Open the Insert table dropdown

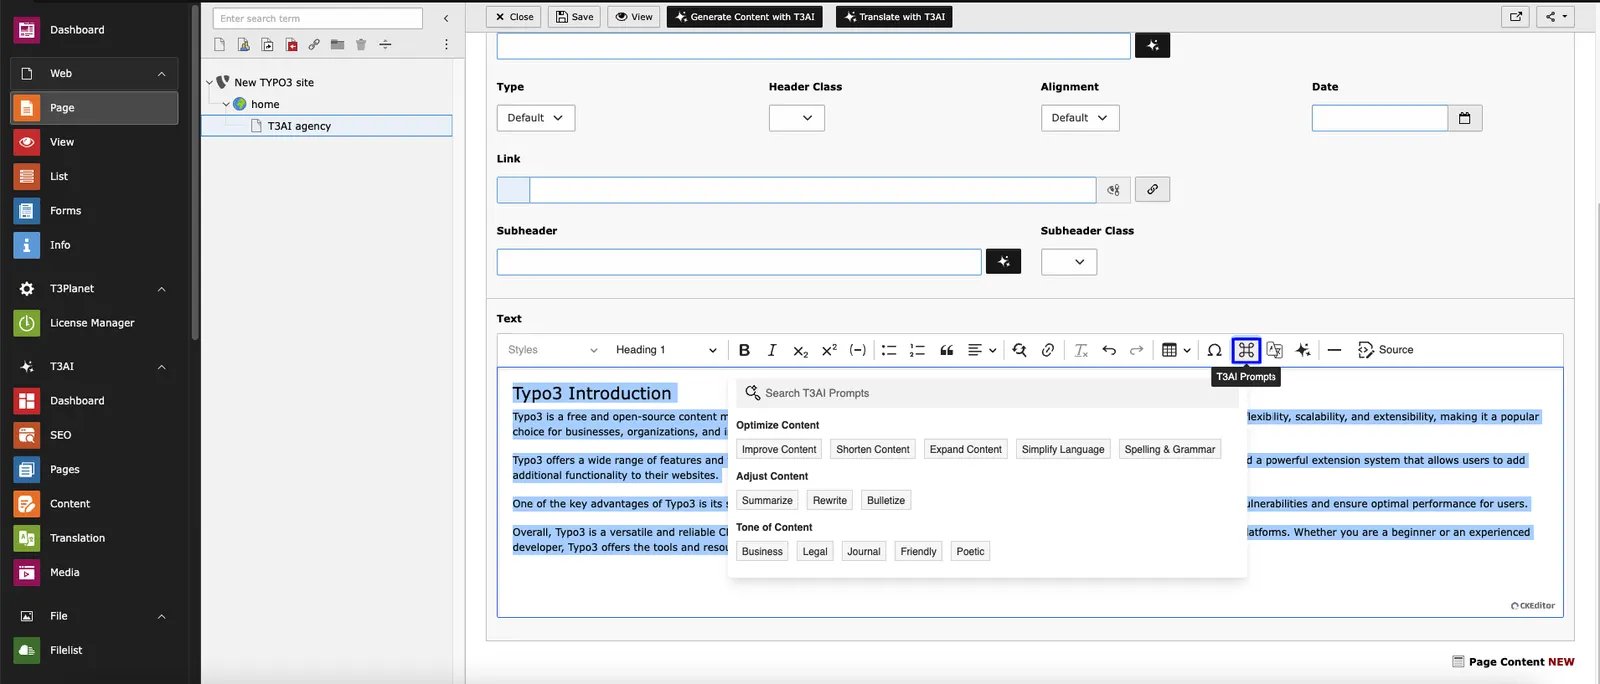click(1176, 350)
